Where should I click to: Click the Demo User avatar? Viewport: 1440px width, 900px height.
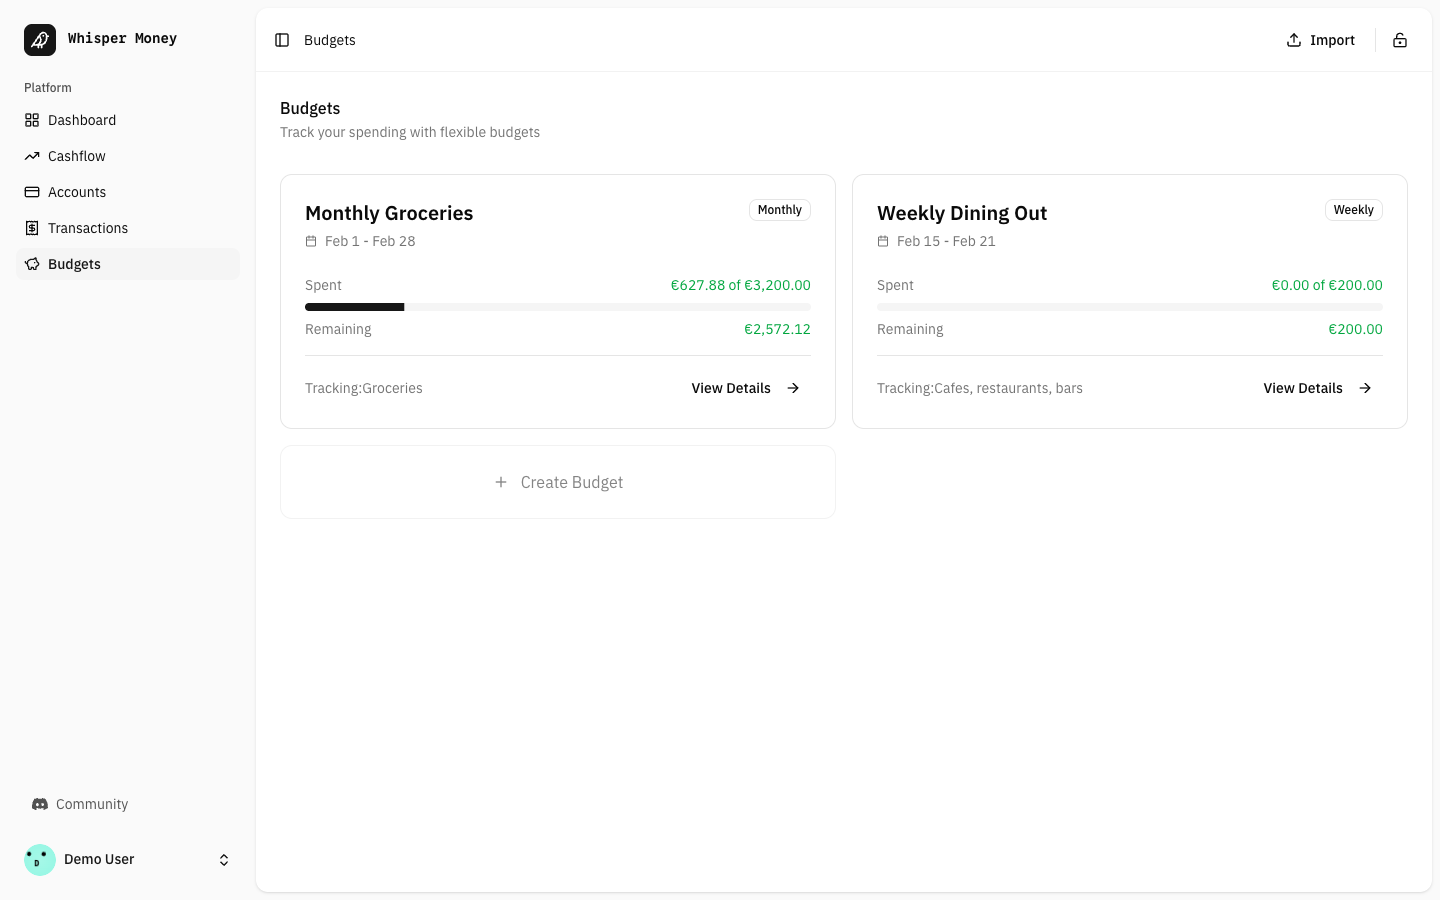(x=40, y=859)
